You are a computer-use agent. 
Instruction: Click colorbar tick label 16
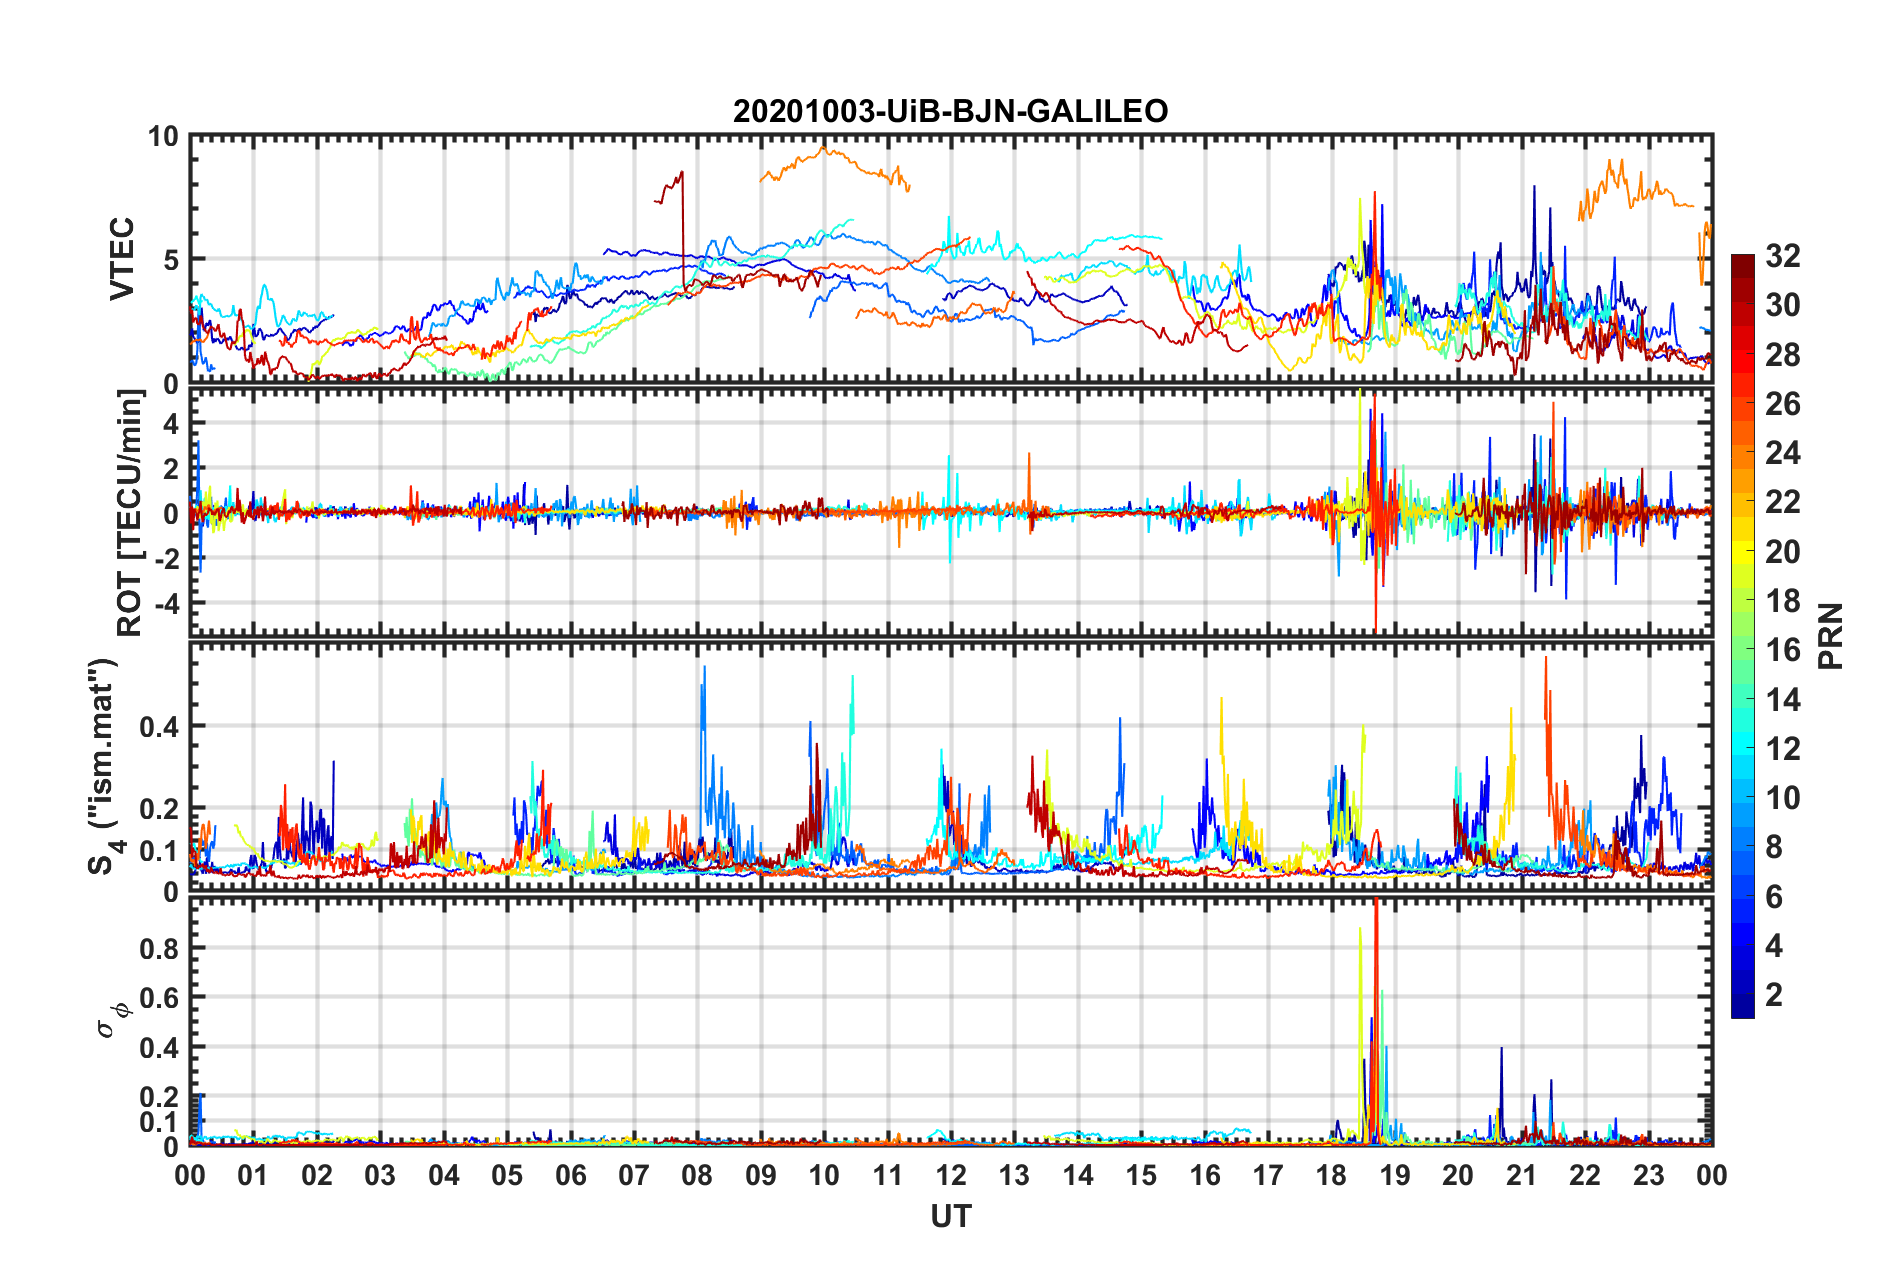[x=1782, y=650]
